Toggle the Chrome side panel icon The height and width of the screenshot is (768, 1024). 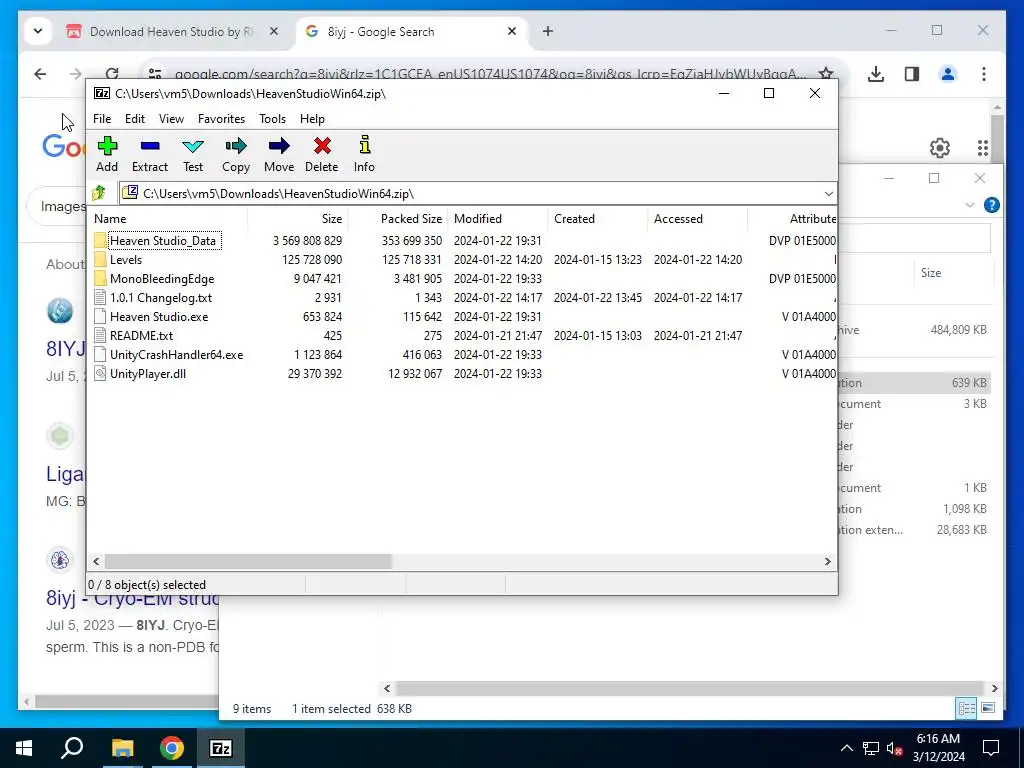point(912,74)
